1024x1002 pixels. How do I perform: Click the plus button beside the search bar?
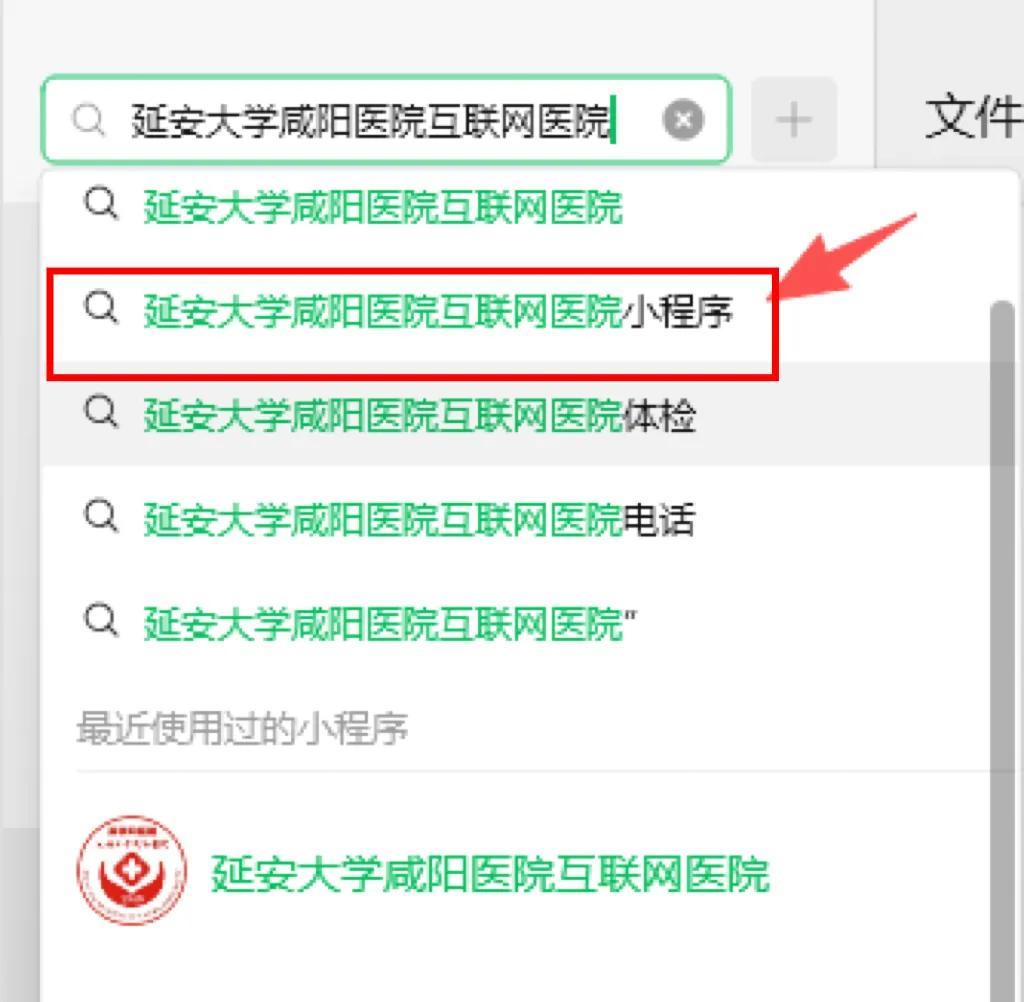793,120
